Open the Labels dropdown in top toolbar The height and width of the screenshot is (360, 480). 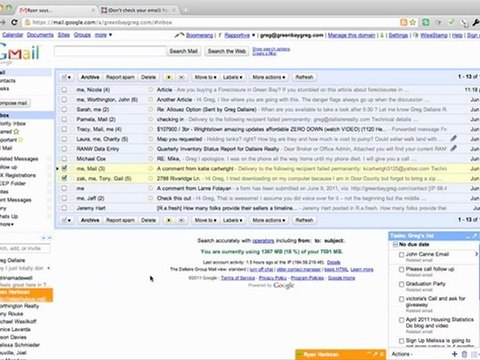pyautogui.click(x=232, y=77)
